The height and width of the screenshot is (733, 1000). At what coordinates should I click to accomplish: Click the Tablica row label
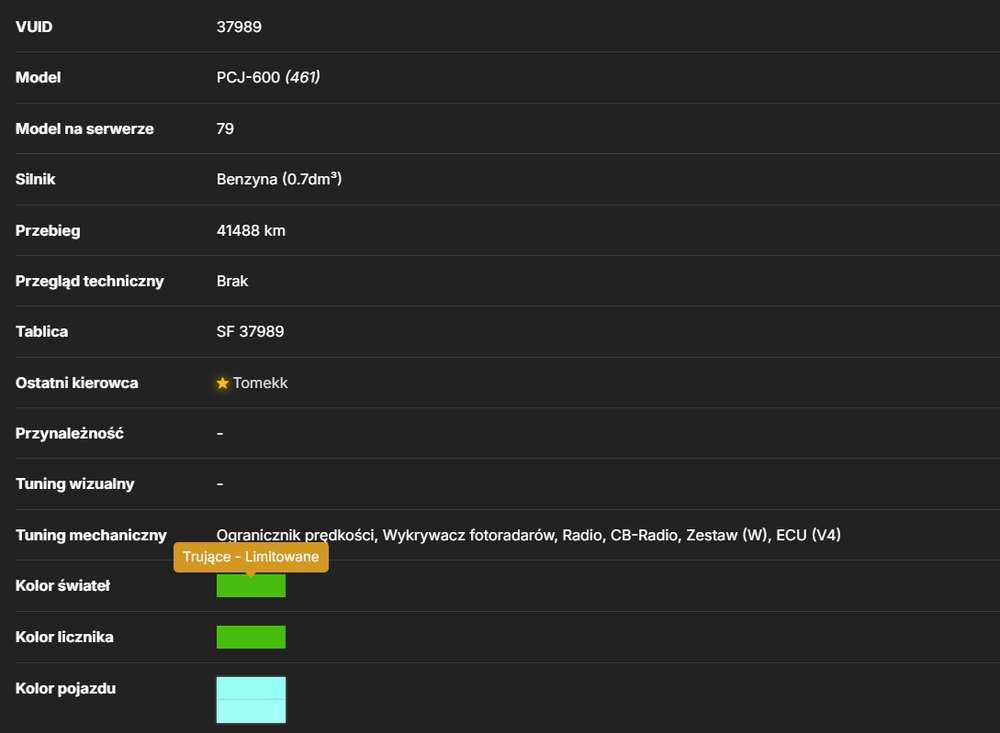42,331
